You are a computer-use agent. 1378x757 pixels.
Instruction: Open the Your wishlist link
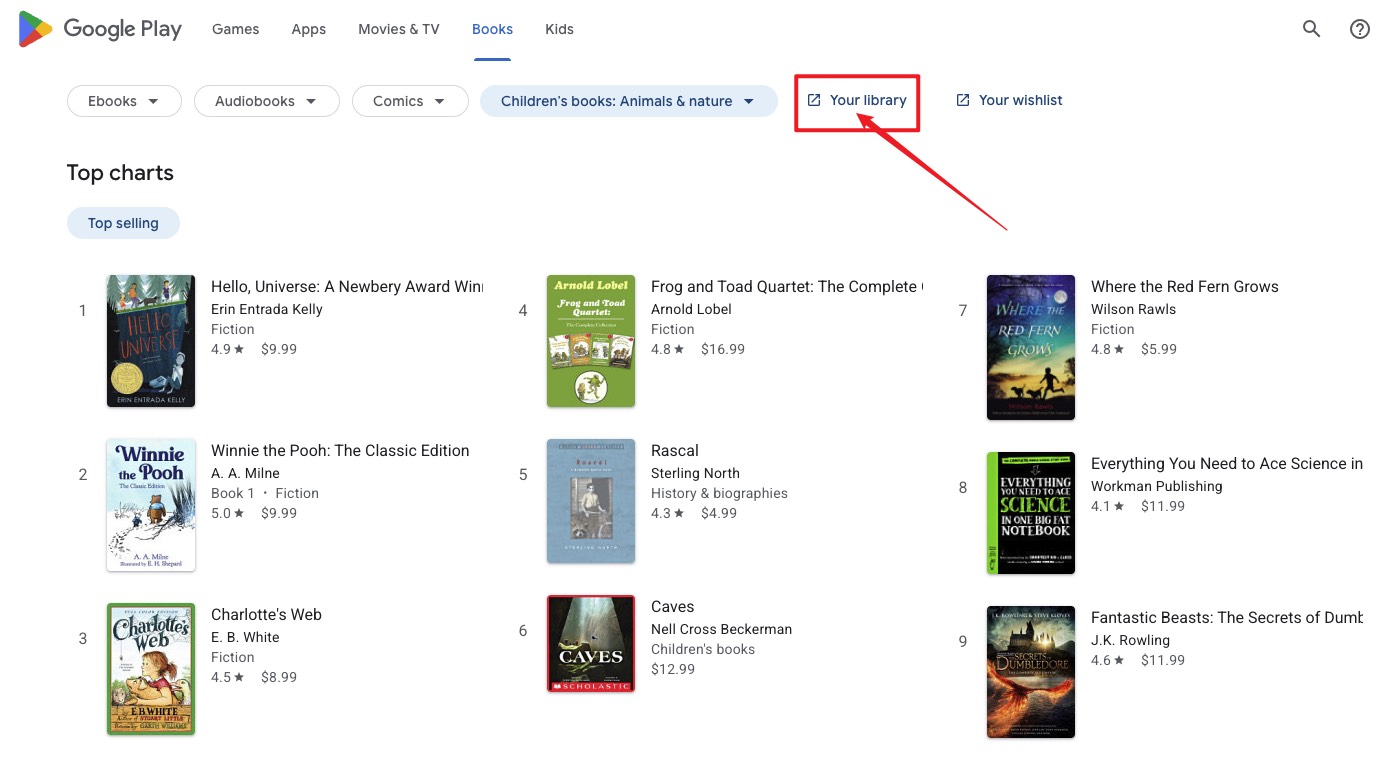pyautogui.click(x=1010, y=100)
